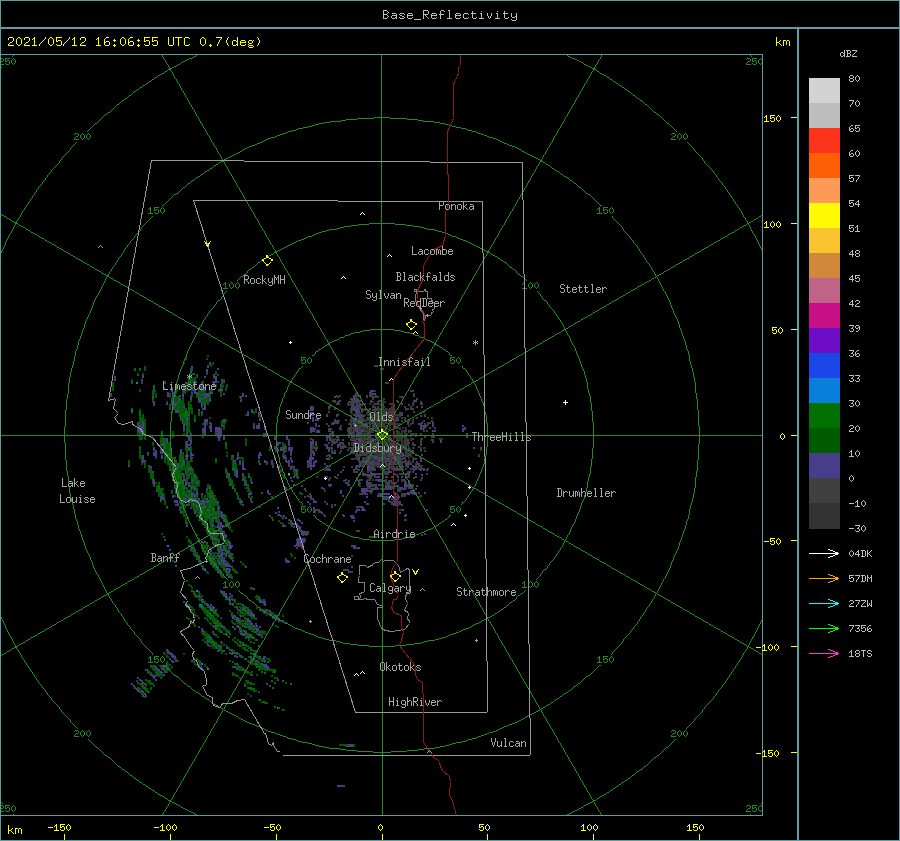The image size is (900, 841).
Task: Click the Innisfail label
Action: [x=404, y=362]
